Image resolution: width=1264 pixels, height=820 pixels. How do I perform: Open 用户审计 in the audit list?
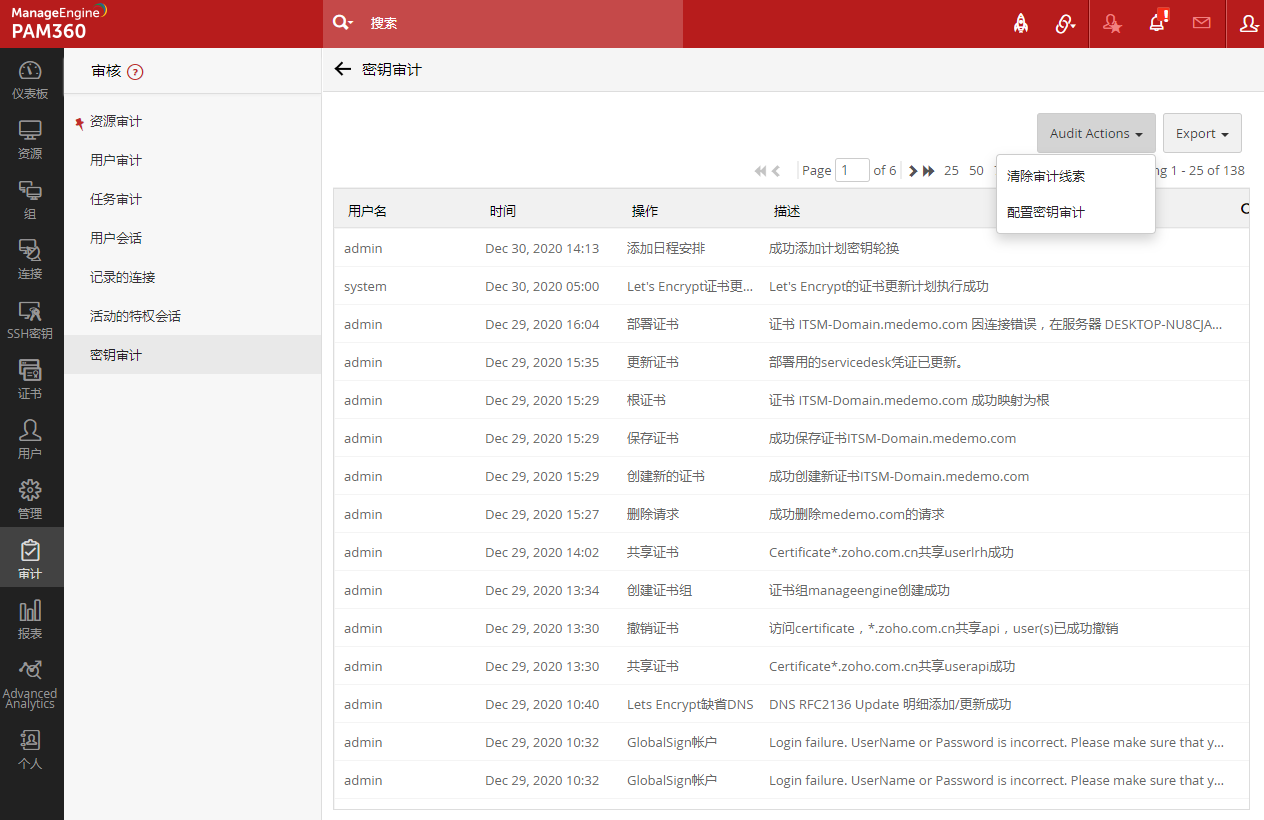coord(116,160)
